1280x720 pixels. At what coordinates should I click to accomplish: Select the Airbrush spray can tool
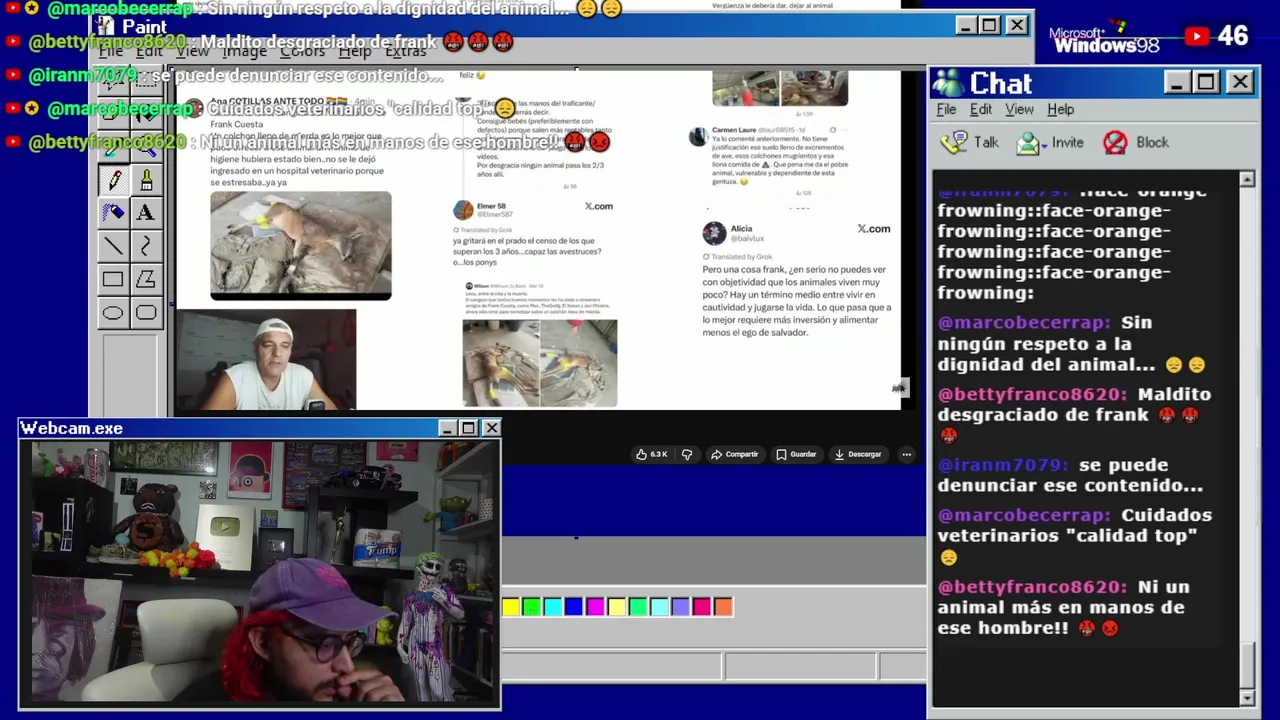pyautogui.click(x=113, y=212)
